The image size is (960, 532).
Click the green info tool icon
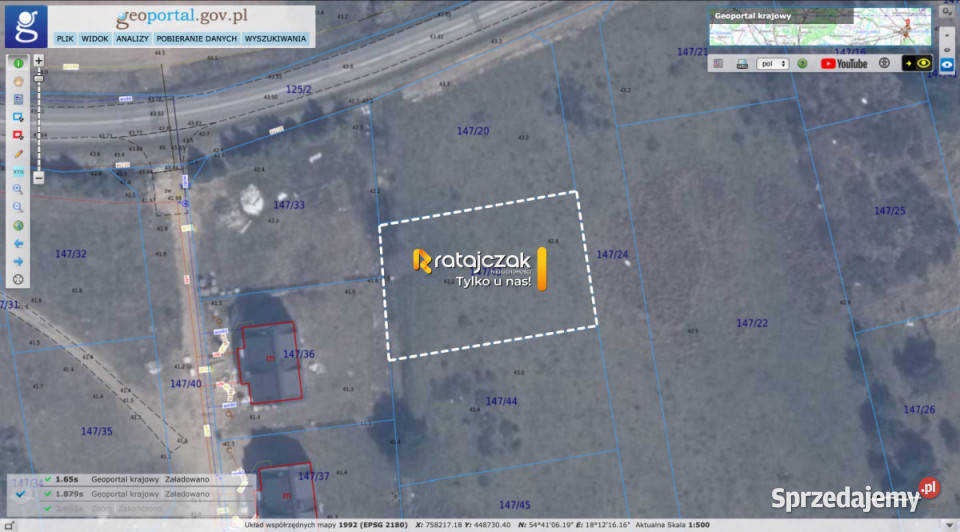(x=18, y=63)
